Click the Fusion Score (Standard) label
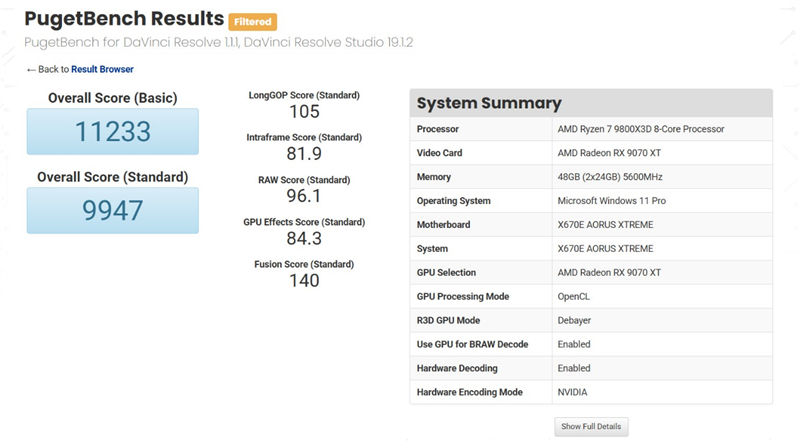 tap(304, 264)
